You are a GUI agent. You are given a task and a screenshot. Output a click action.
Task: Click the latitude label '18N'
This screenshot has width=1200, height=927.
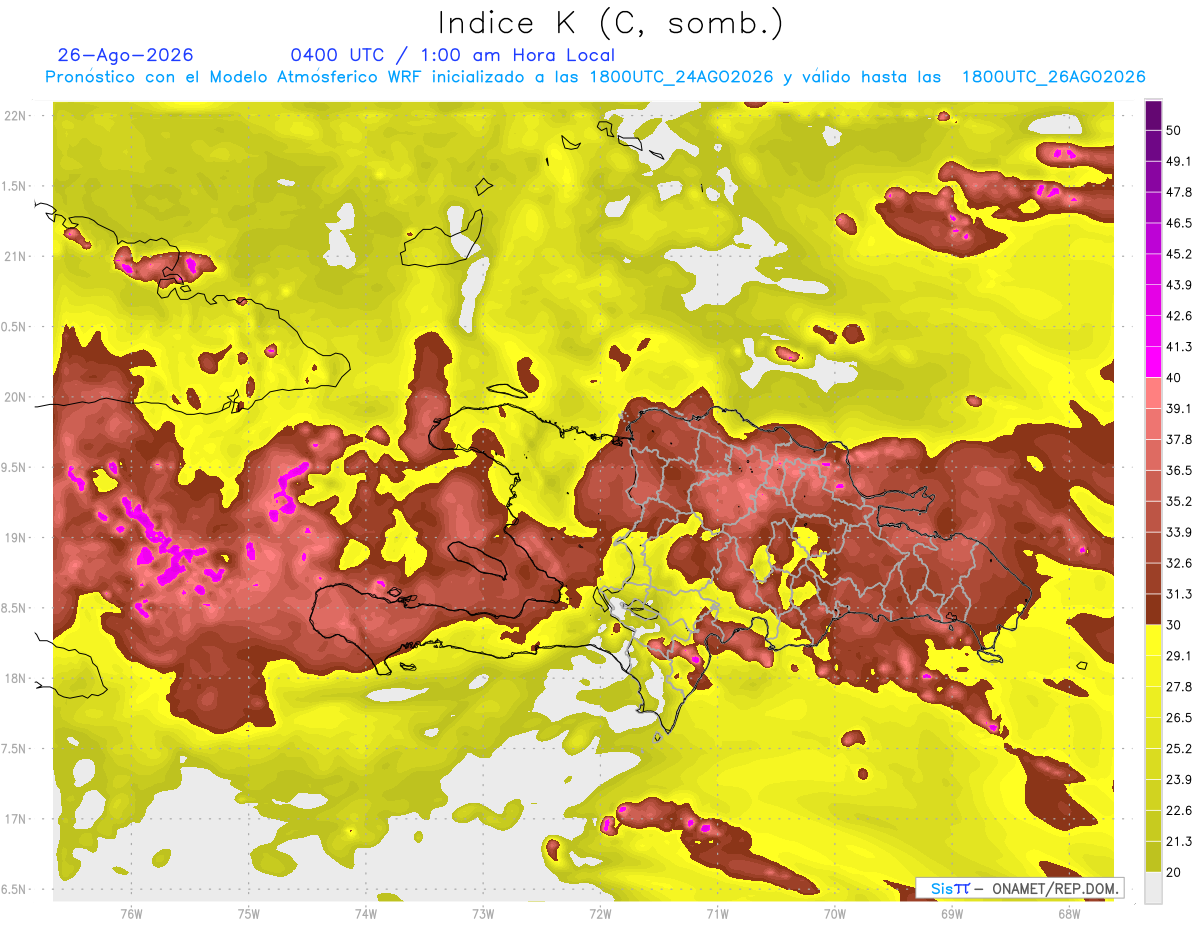(14, 678)
